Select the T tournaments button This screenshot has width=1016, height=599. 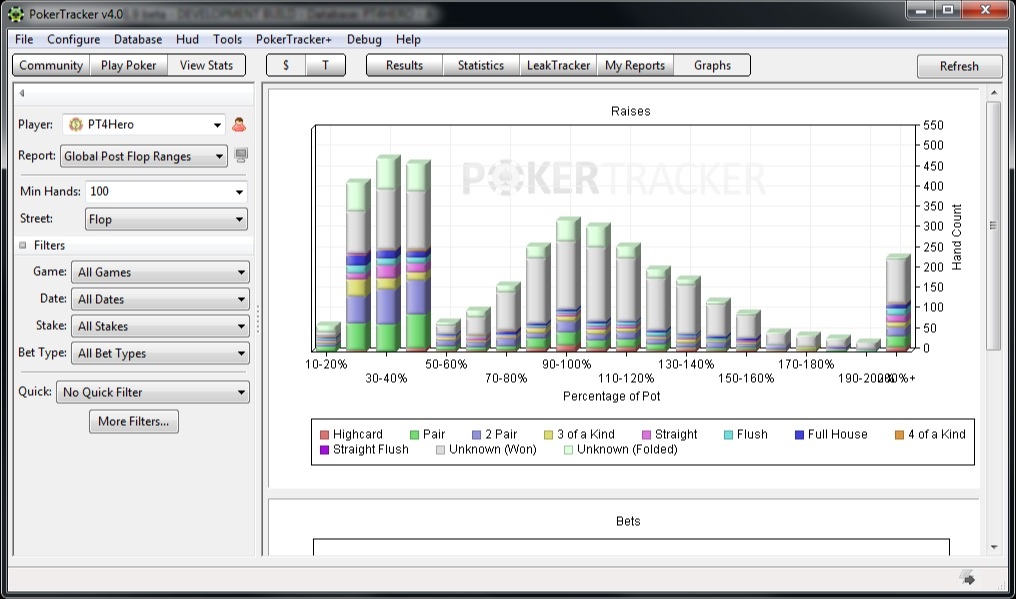tap(325, 65)
